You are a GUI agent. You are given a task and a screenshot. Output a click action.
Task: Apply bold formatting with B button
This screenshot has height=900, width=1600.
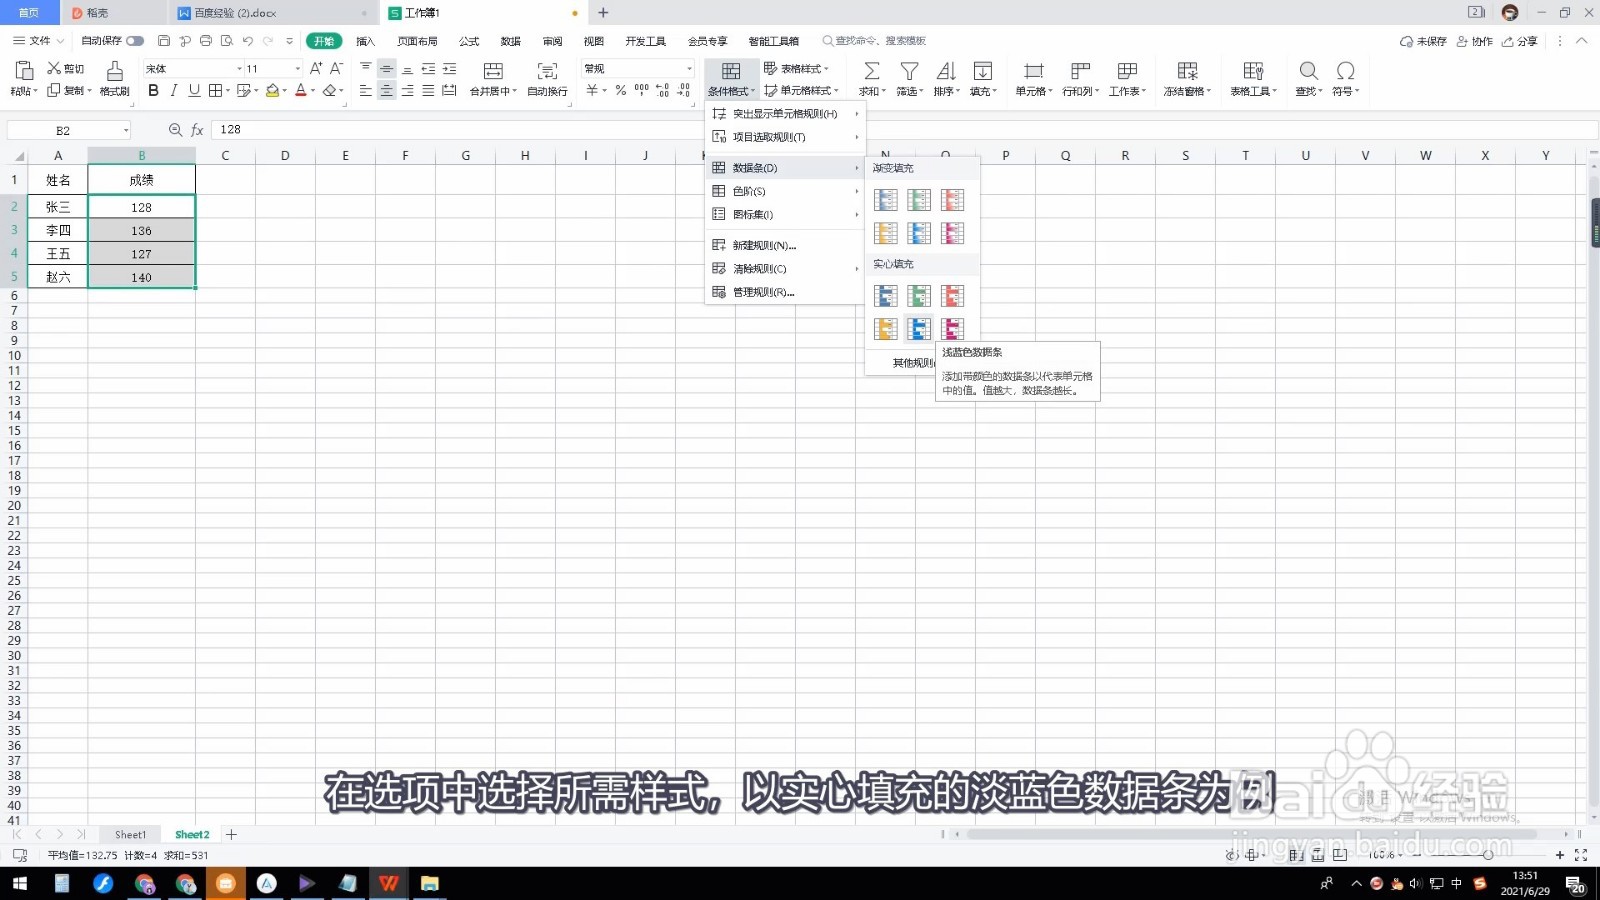point(153,90)
